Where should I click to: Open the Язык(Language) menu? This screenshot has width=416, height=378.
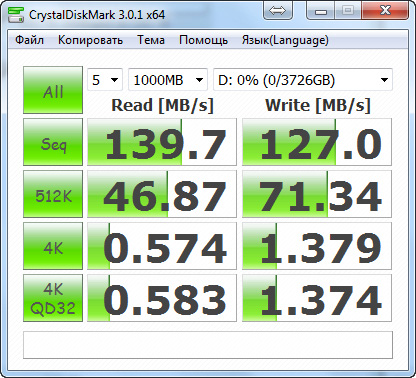(x=285, y=40)
